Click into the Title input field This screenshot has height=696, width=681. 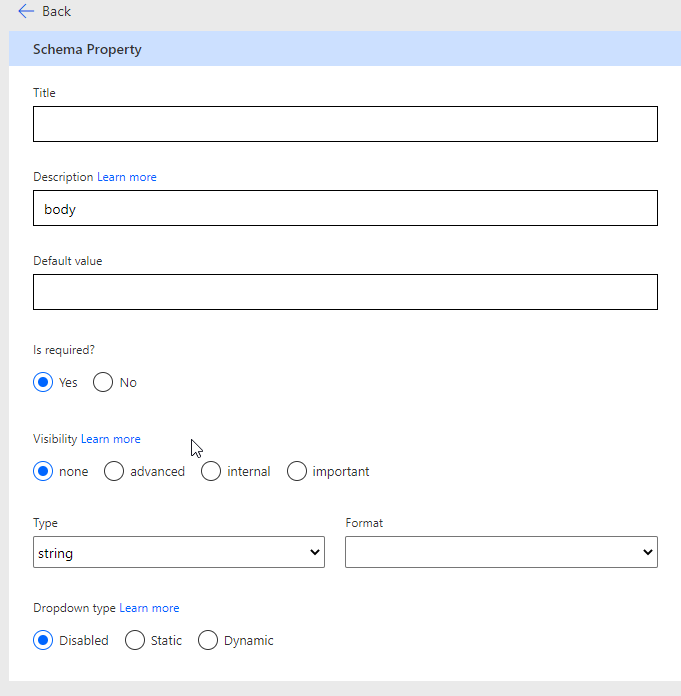[x=345, y=124]
